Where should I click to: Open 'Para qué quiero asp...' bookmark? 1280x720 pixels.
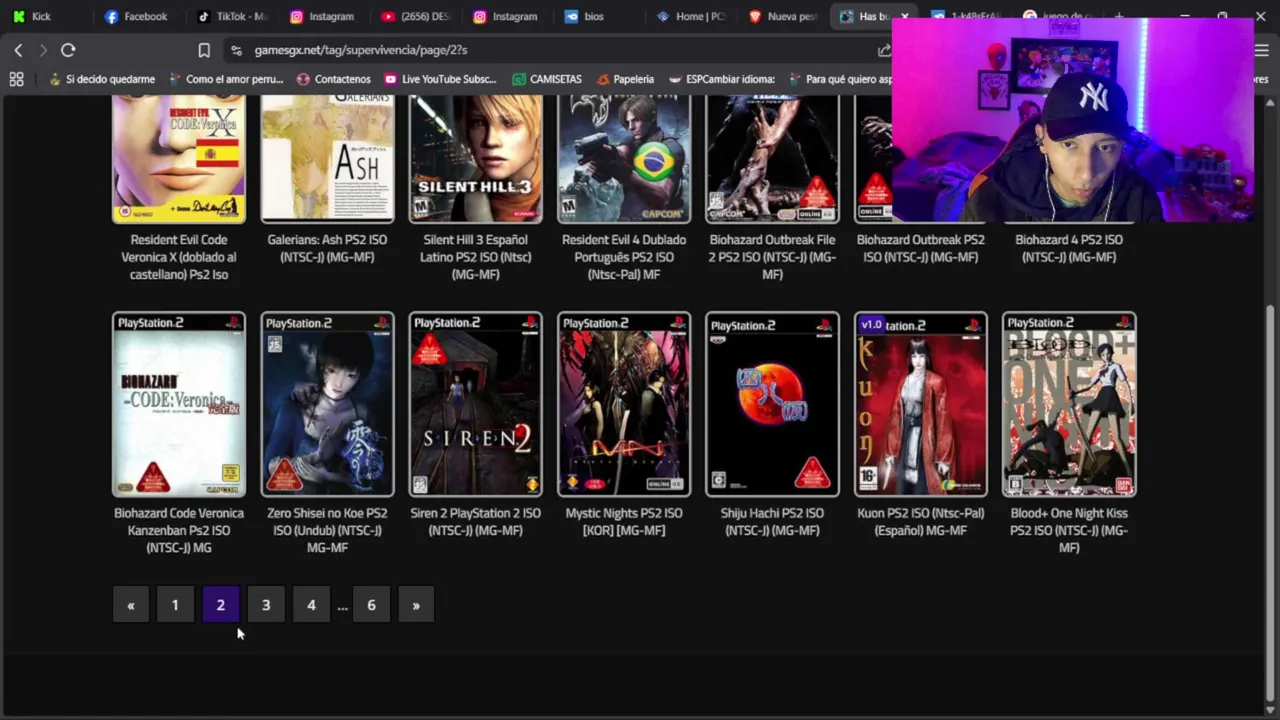pyautogui.click(x=838, y=79)
